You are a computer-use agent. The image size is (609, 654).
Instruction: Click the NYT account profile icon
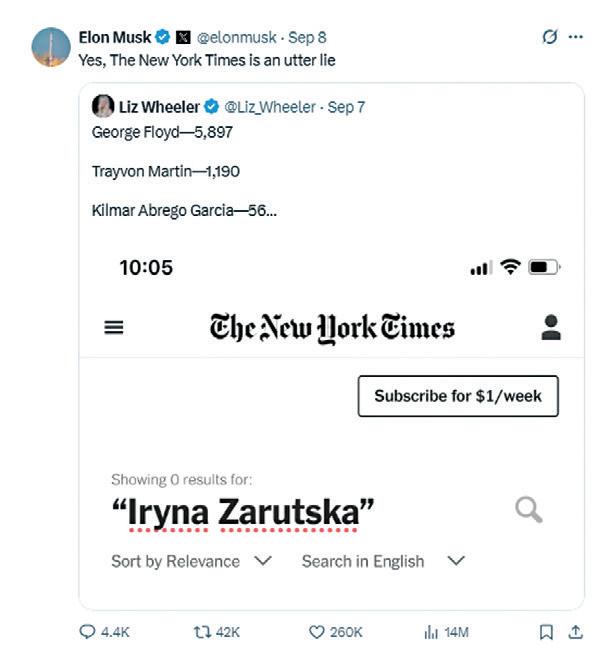coord(550,327)
